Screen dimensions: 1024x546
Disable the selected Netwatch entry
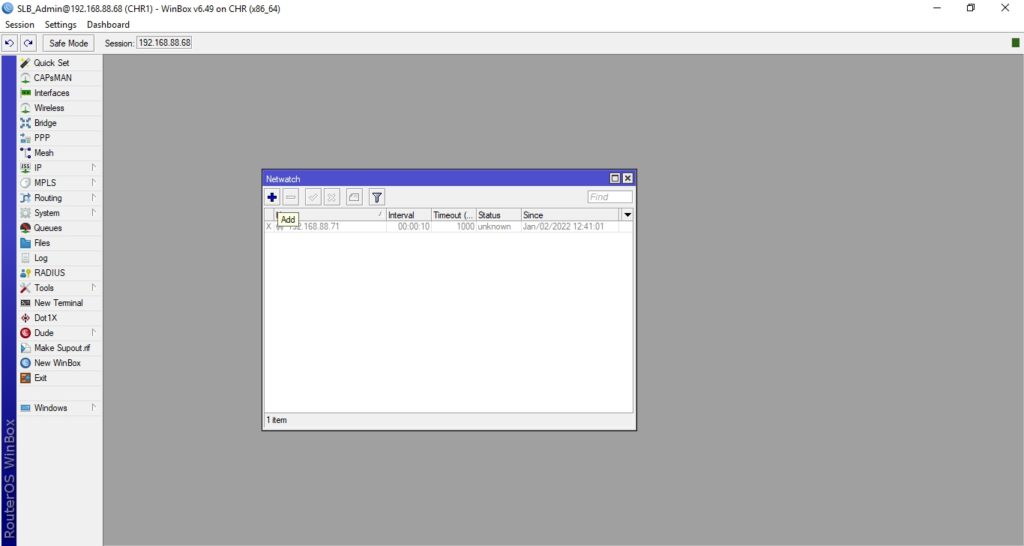point(331,197)
